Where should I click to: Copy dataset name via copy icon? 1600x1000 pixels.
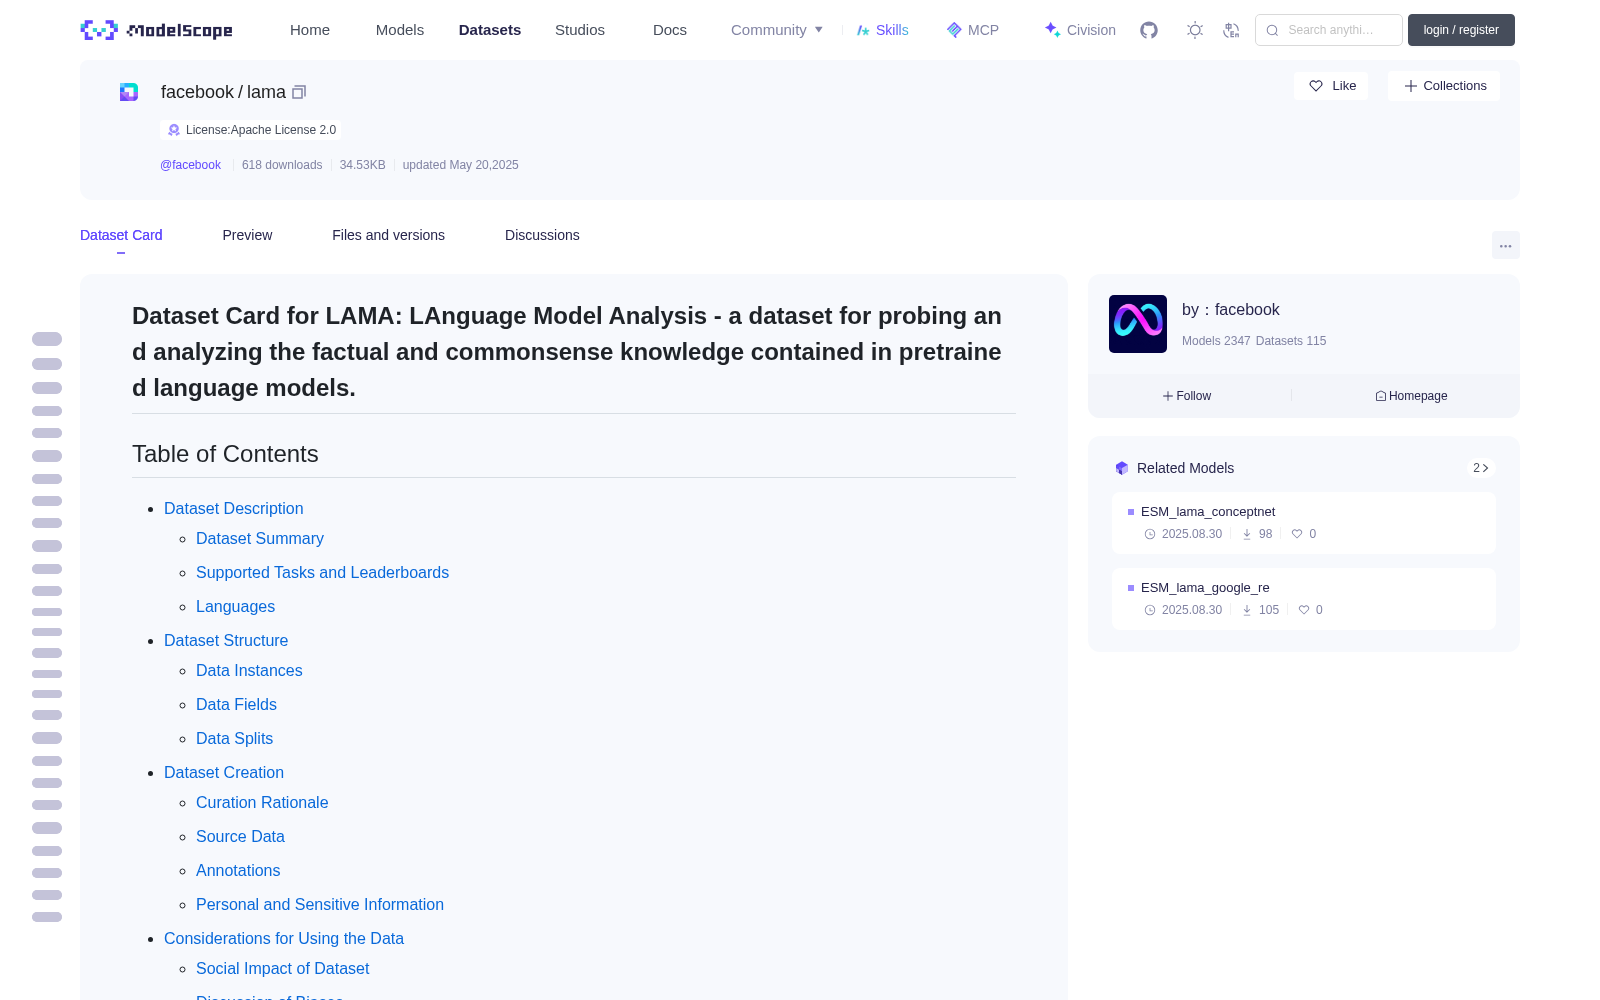pos(299,92)
